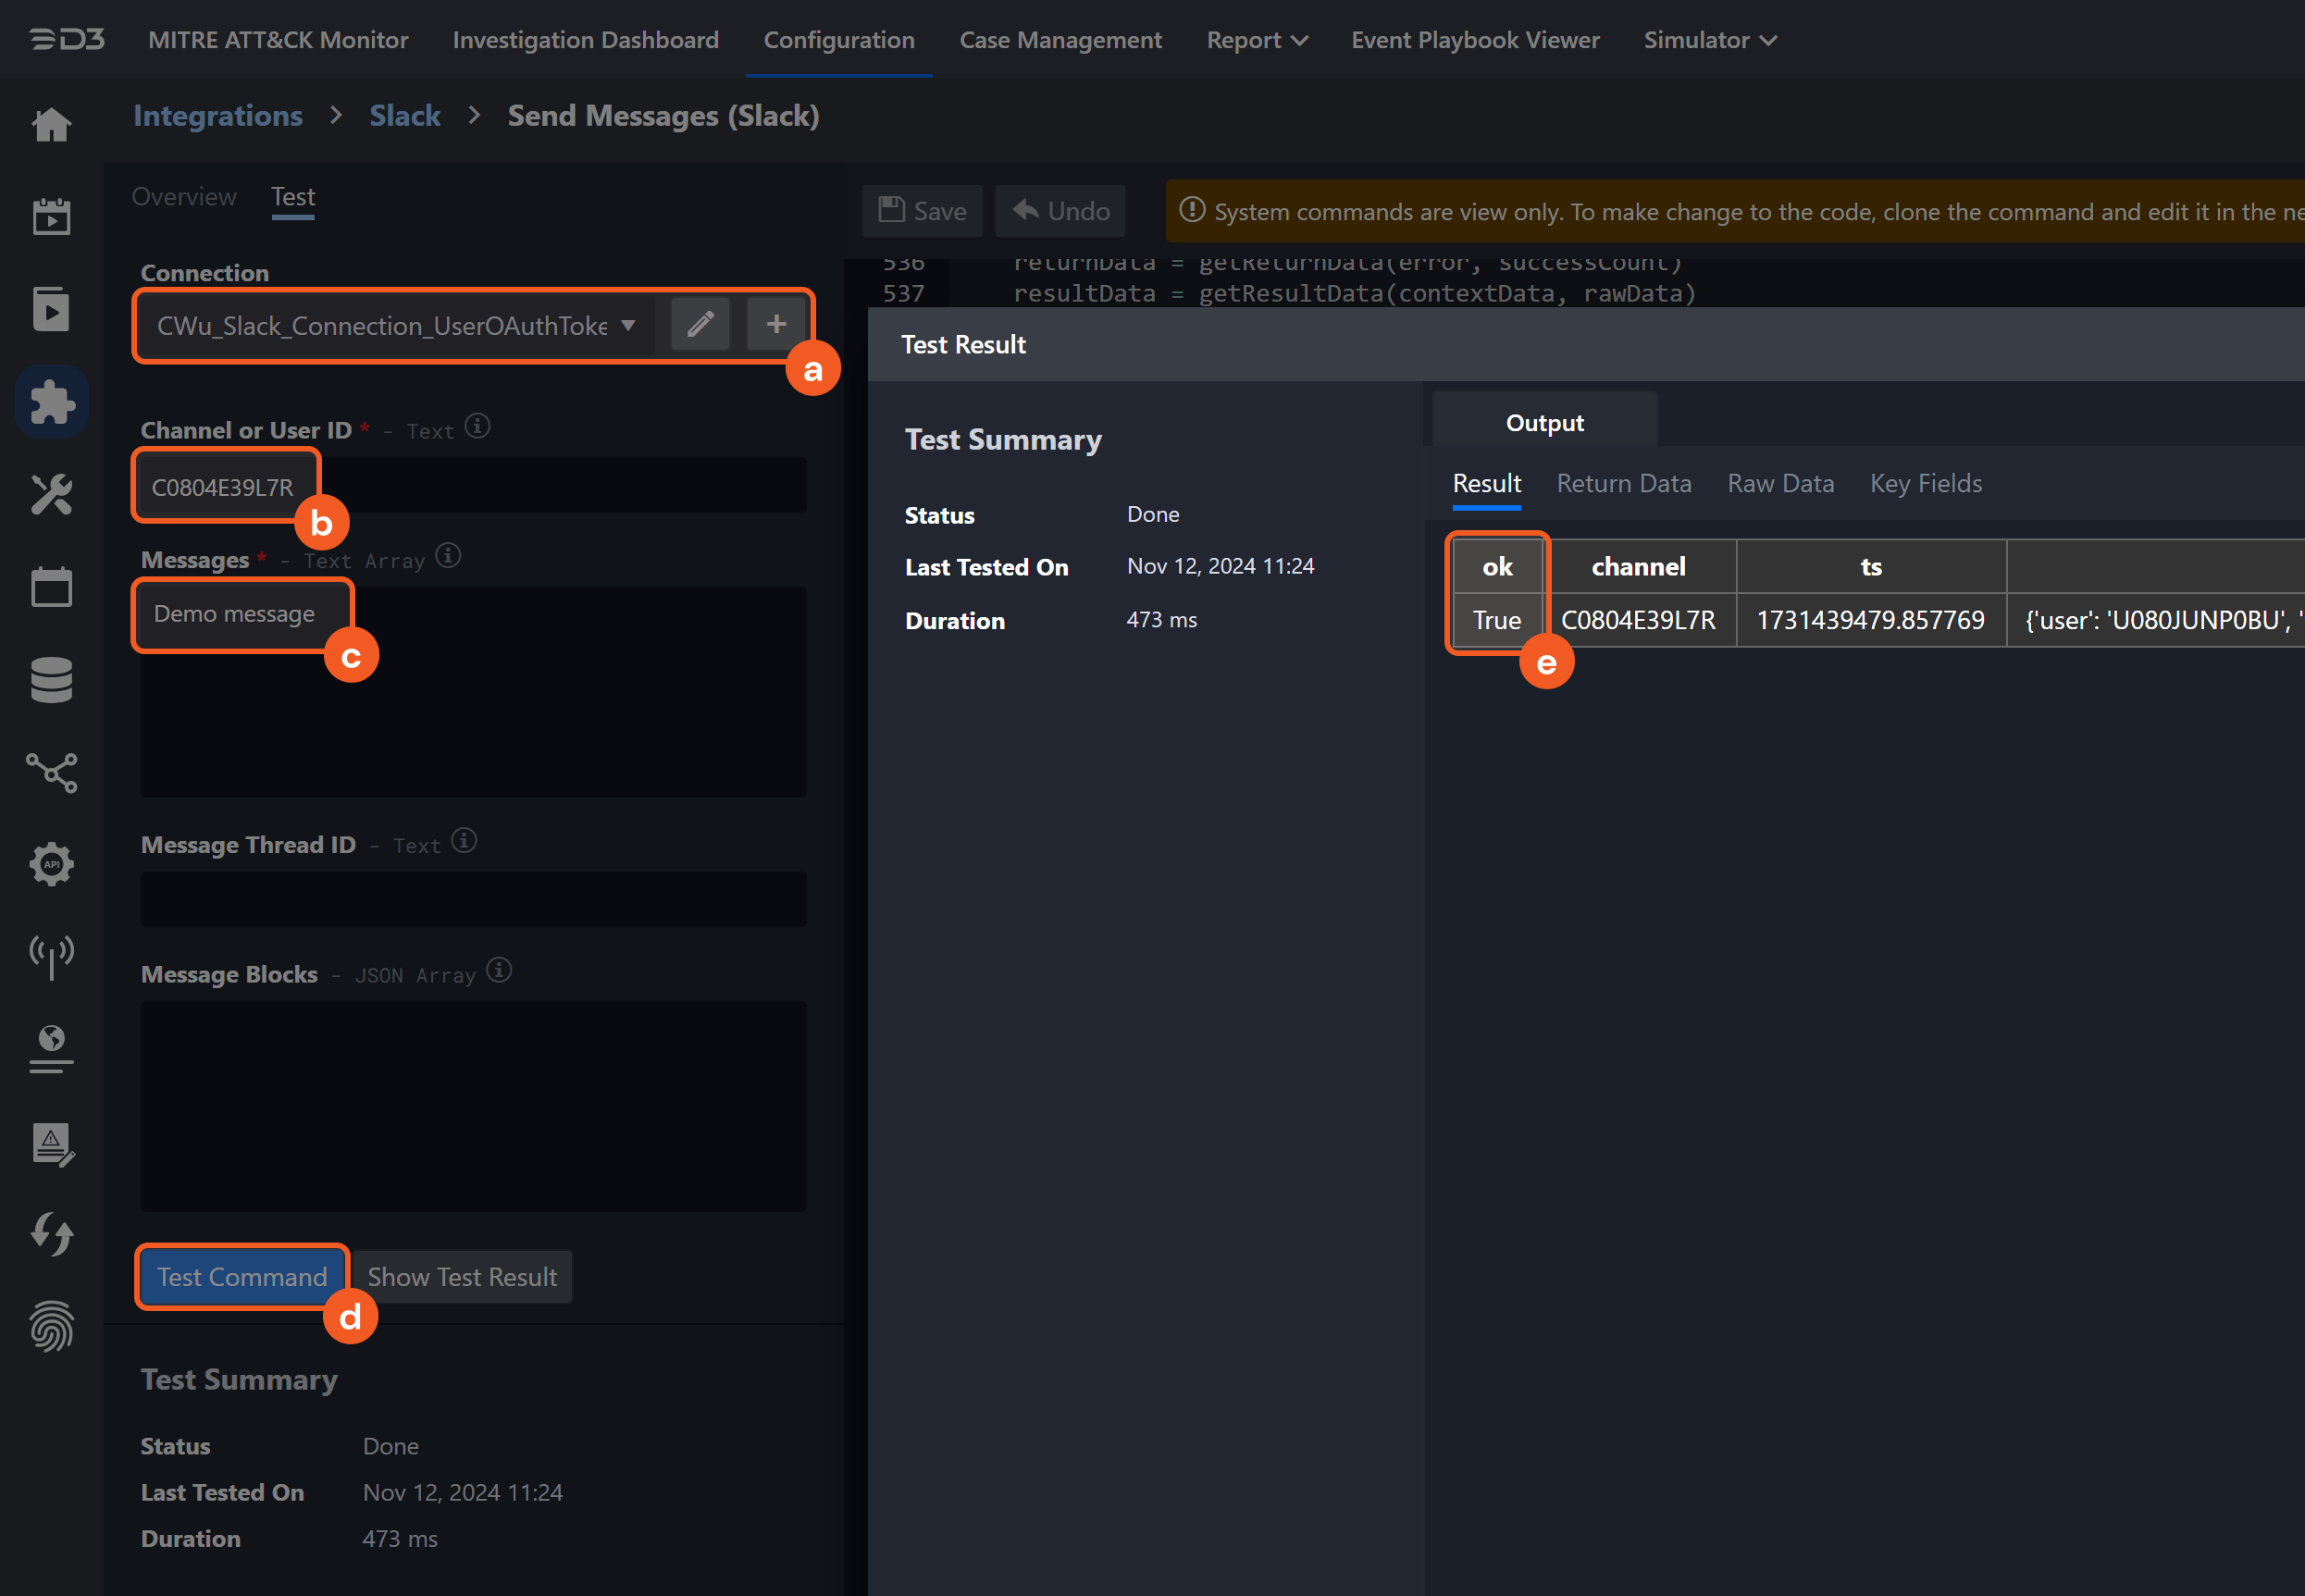Expand the Report menu dropdown
Image resolution: width=2305 pixels, height=1596 pixels.
[1256, 40]
